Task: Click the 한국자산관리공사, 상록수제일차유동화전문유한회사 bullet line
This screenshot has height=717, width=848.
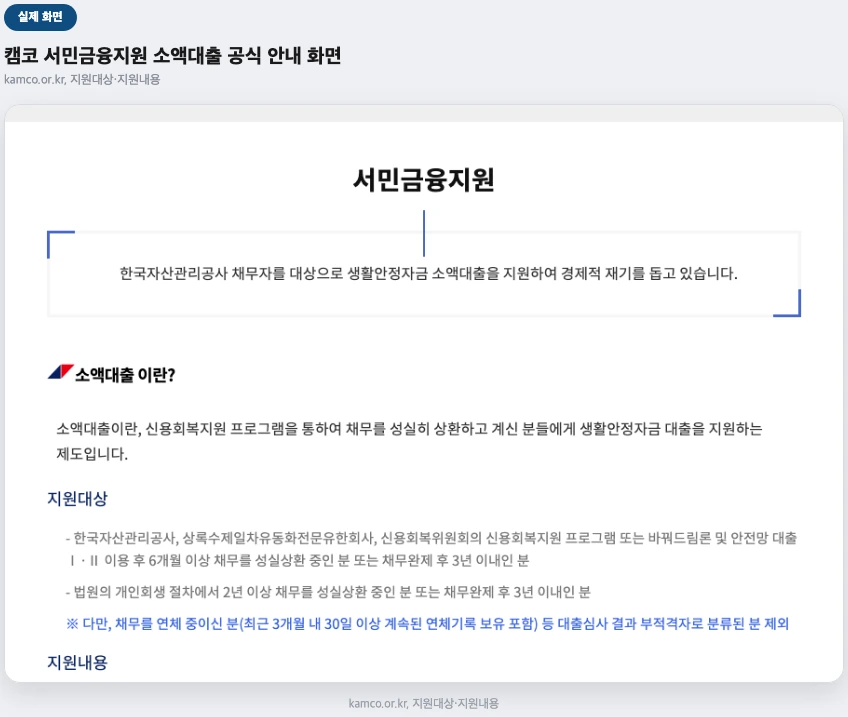Action: 431,538
